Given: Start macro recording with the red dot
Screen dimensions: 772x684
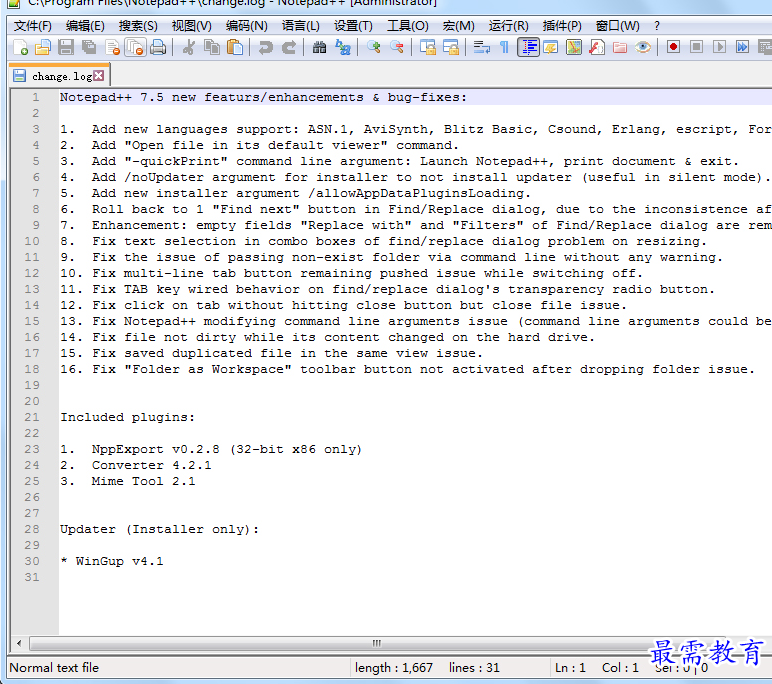Looking at the screenshot, I should click(674, 47).
